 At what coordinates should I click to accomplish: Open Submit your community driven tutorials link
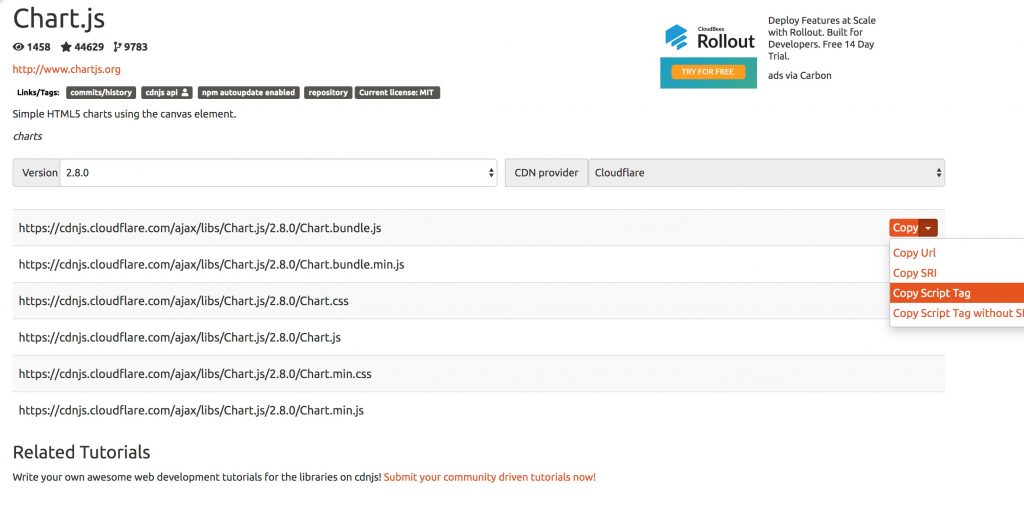489,477
